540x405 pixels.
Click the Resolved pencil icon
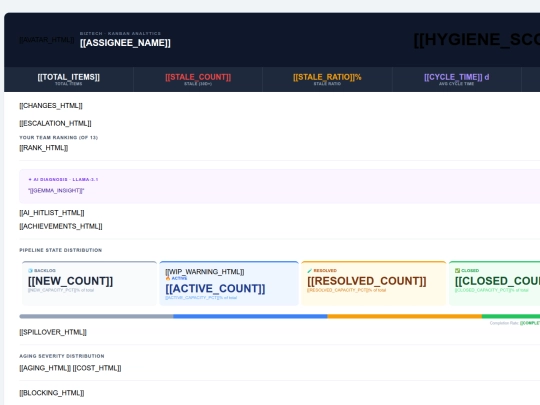[x=310, y=271]
